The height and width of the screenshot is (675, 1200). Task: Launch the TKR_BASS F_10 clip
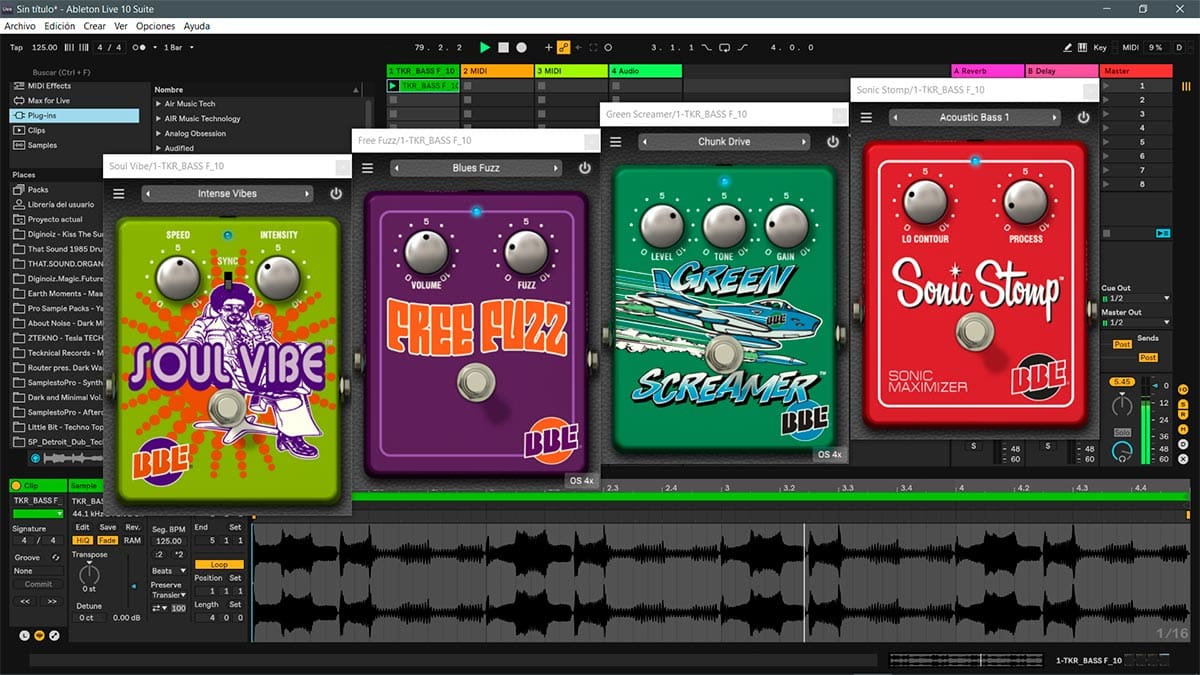click(x=394, y=86)
